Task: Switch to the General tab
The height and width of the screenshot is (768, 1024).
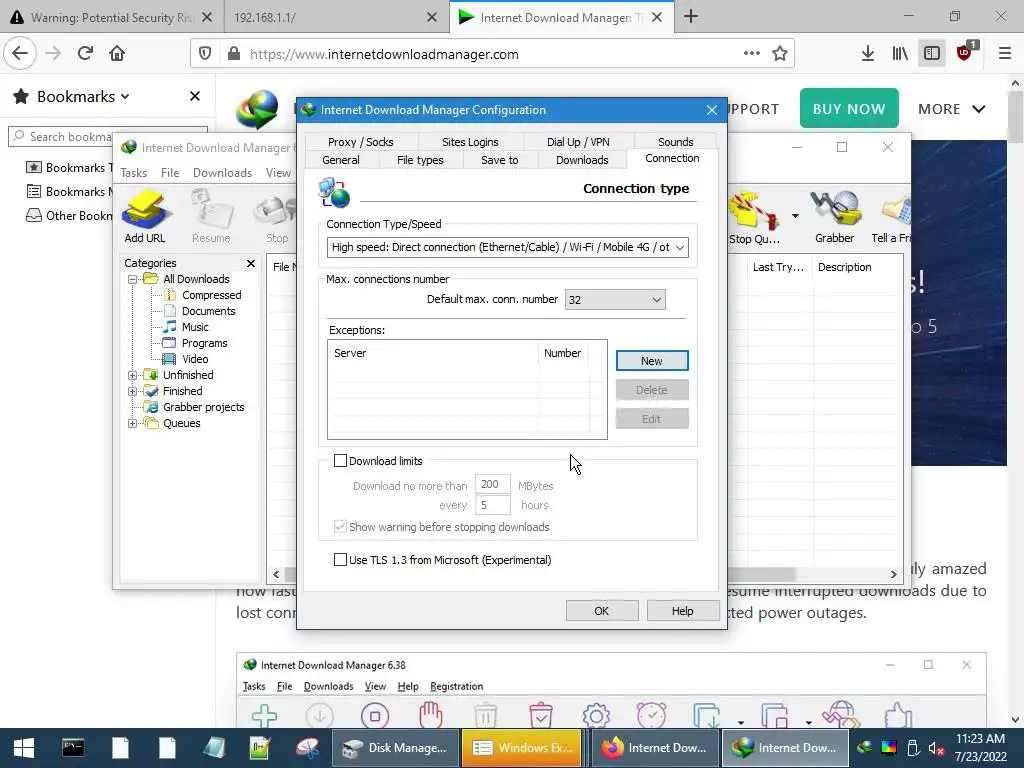Action: (340, 160)
